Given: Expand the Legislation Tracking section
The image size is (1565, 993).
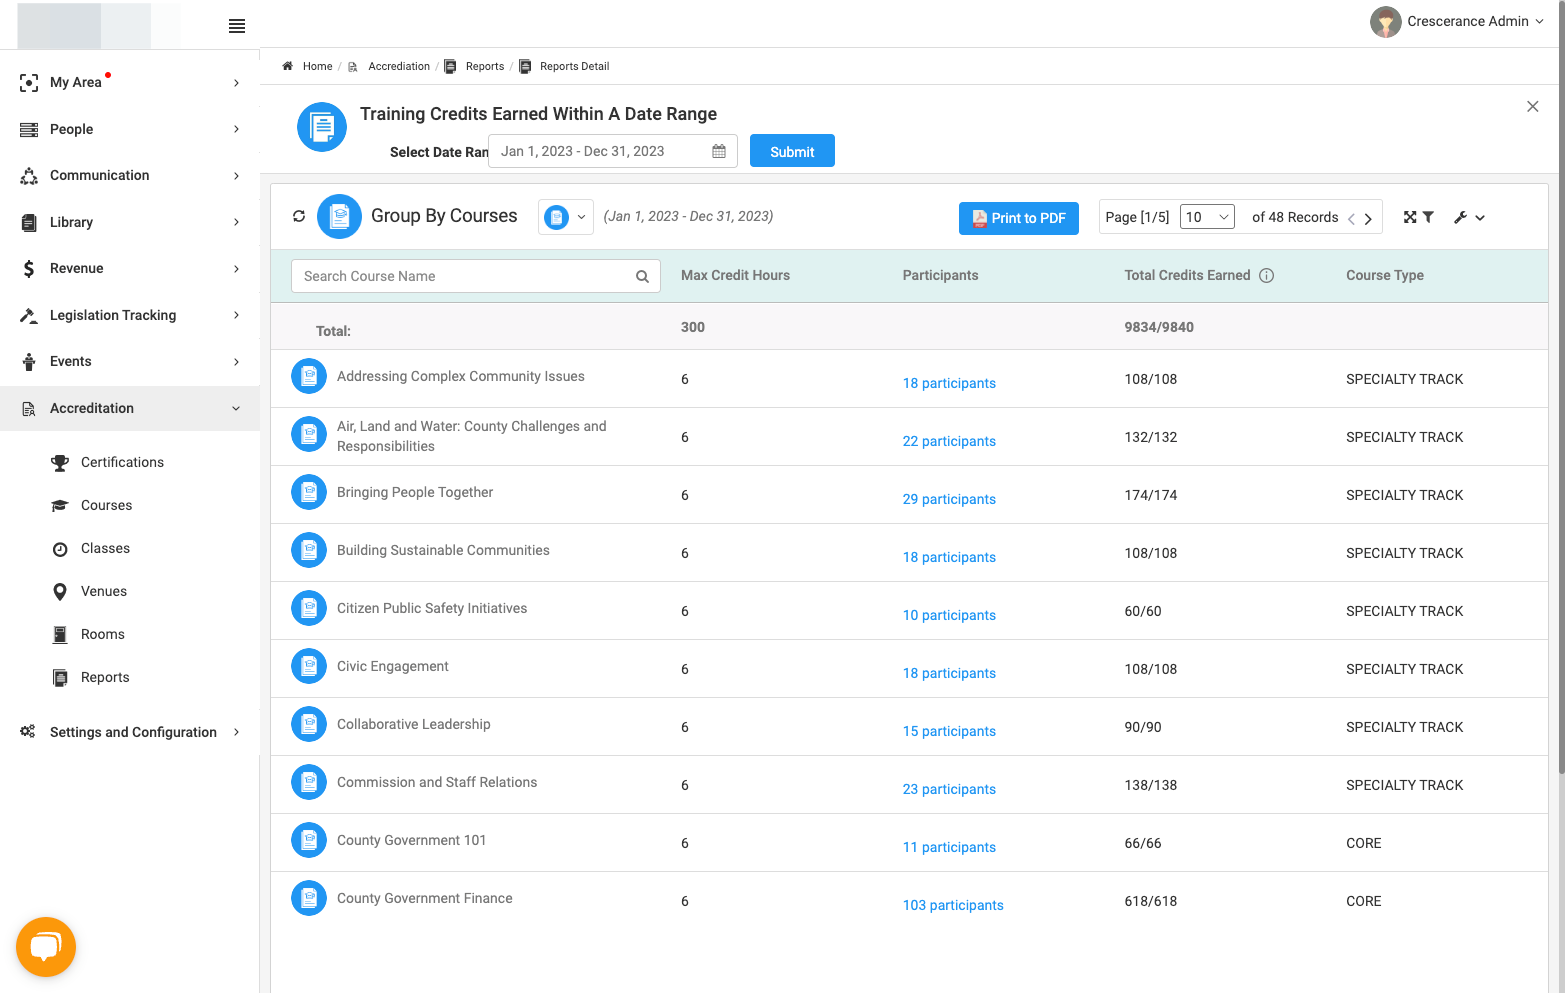Looking at the screenshot, I should [x=130, y=315].
